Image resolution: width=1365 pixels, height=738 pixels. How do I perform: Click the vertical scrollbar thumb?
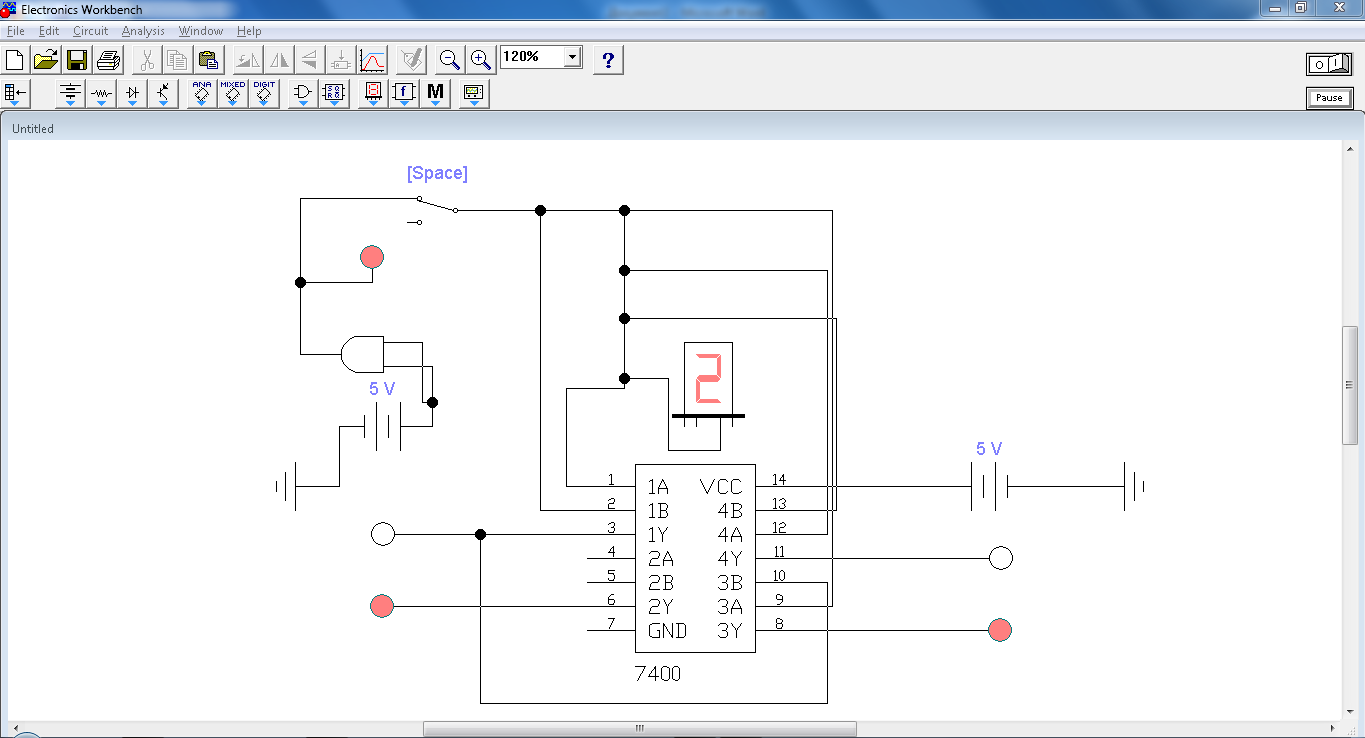[1349, 385]
